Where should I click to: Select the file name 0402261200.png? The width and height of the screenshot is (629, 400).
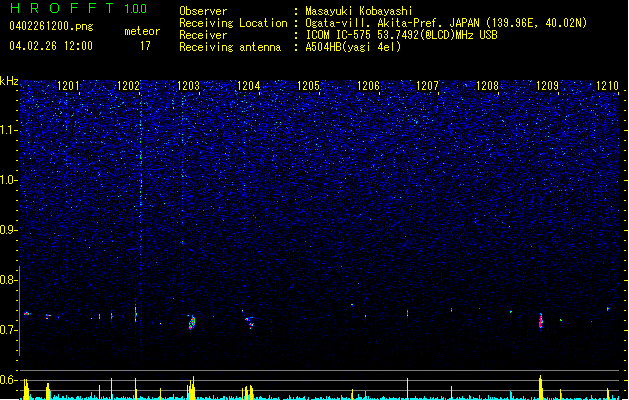51,26
